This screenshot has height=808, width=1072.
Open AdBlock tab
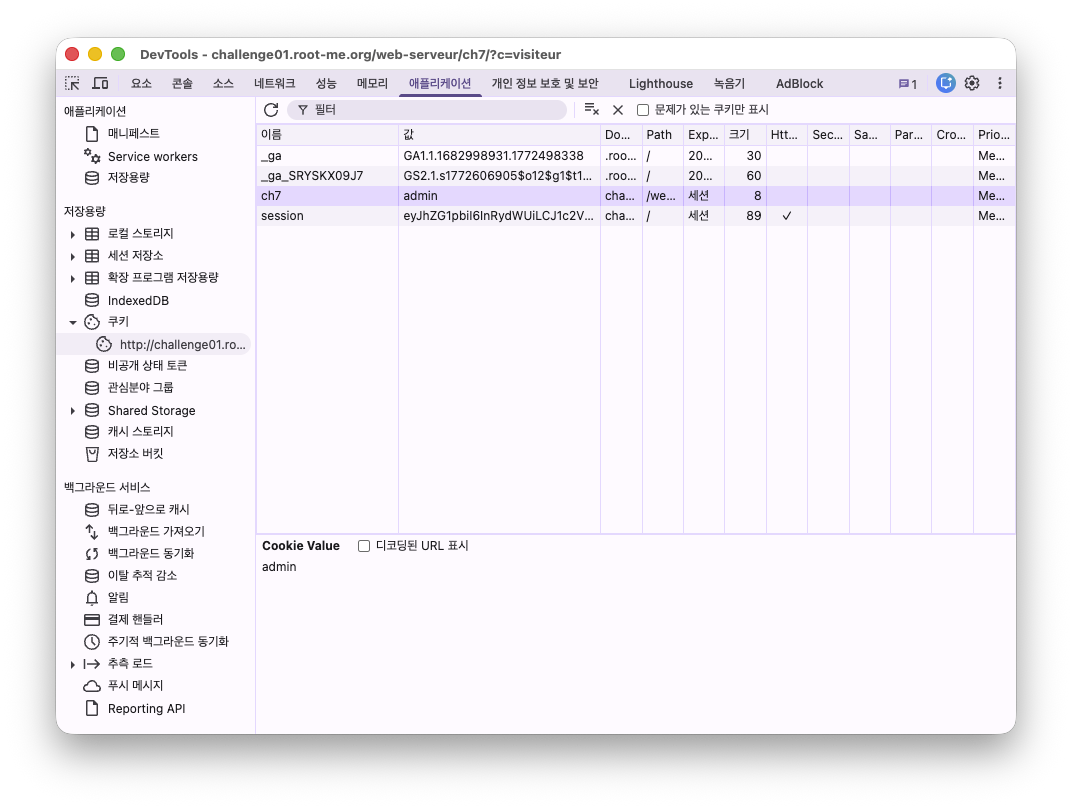pyautogui.click(x=799, y=83)
